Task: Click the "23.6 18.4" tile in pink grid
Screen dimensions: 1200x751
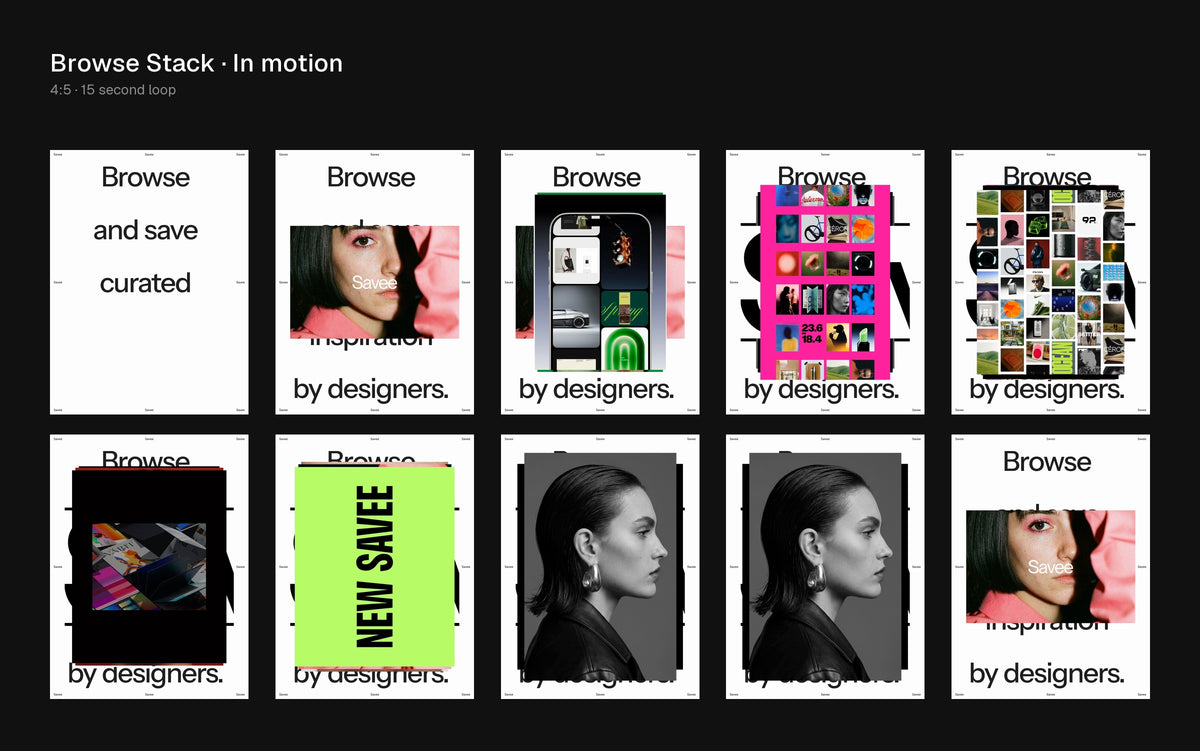Action: [x=812, y=337]
